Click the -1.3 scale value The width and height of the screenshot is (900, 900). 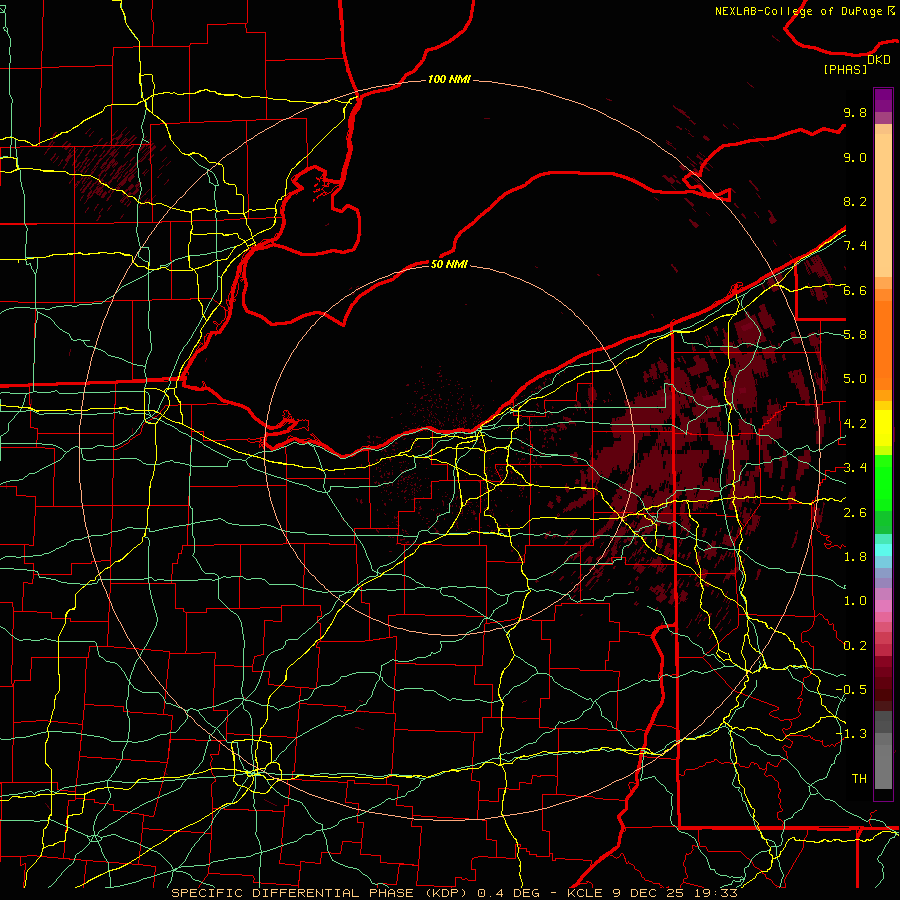coord(851,734)
